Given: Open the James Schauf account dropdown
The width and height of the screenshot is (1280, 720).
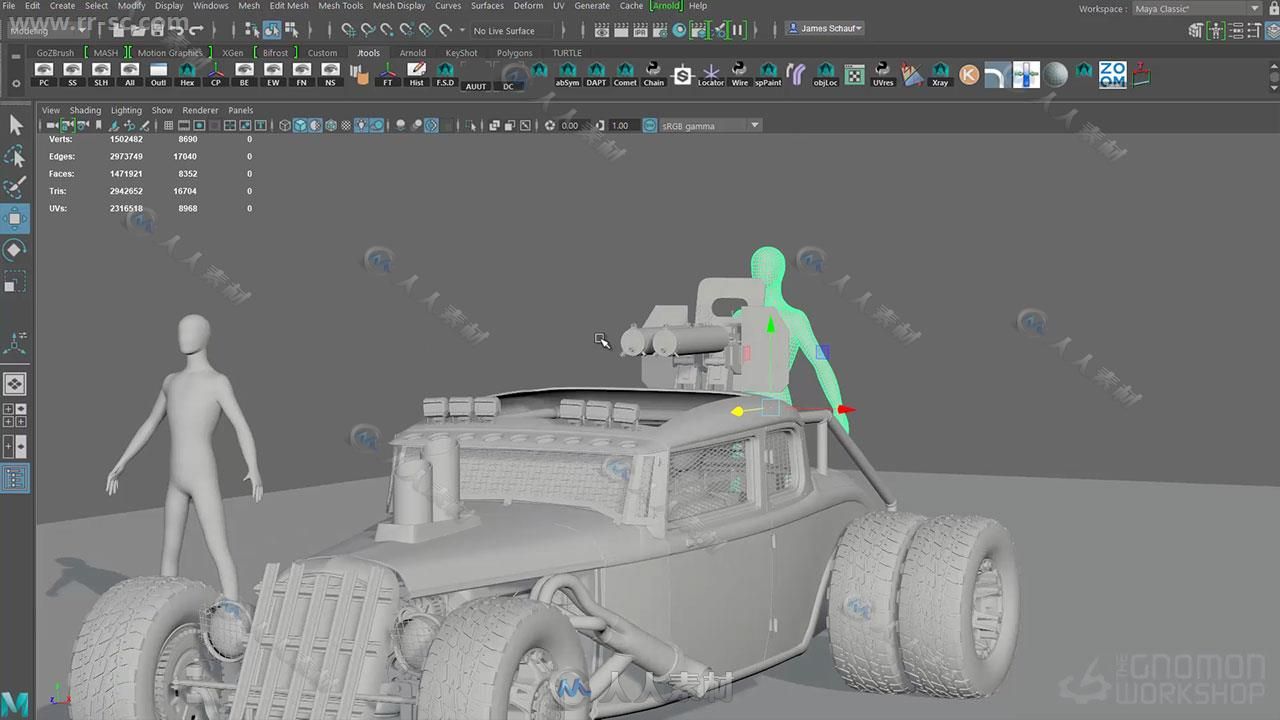Looking at the screenshot, I should pos(825,28).
